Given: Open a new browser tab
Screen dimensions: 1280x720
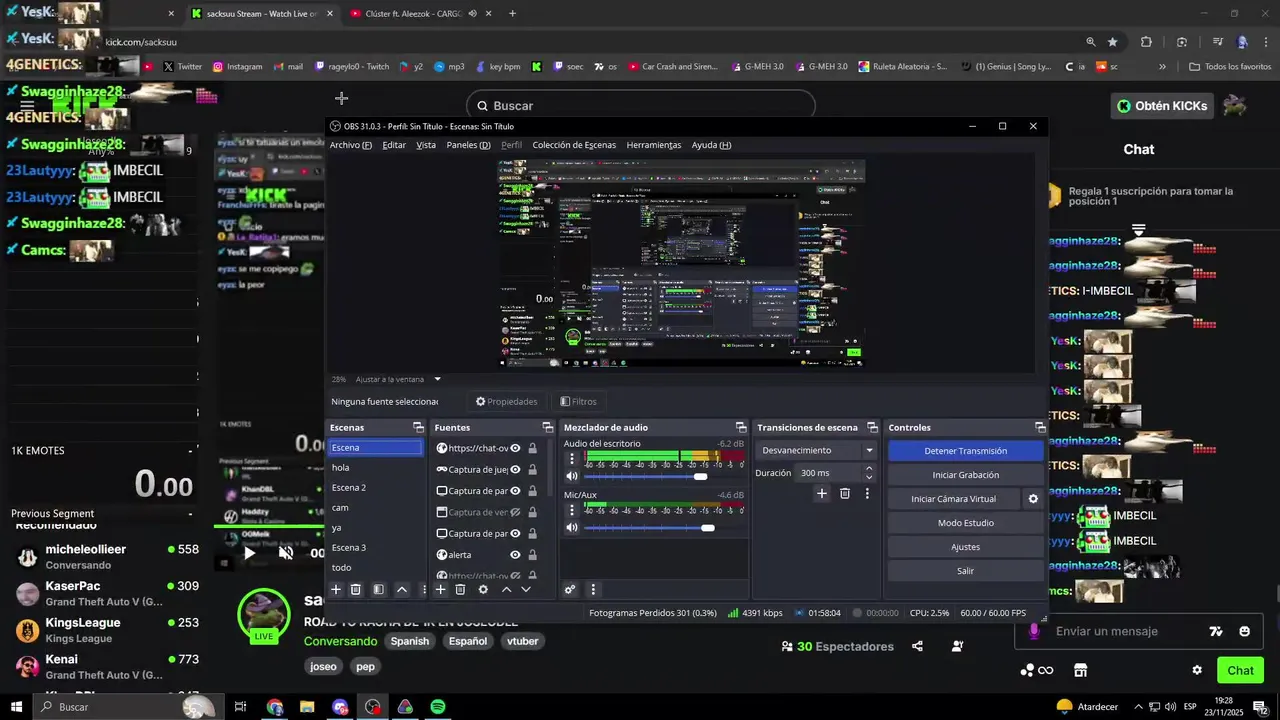Looking at the screenshot, I should (512, 14).
